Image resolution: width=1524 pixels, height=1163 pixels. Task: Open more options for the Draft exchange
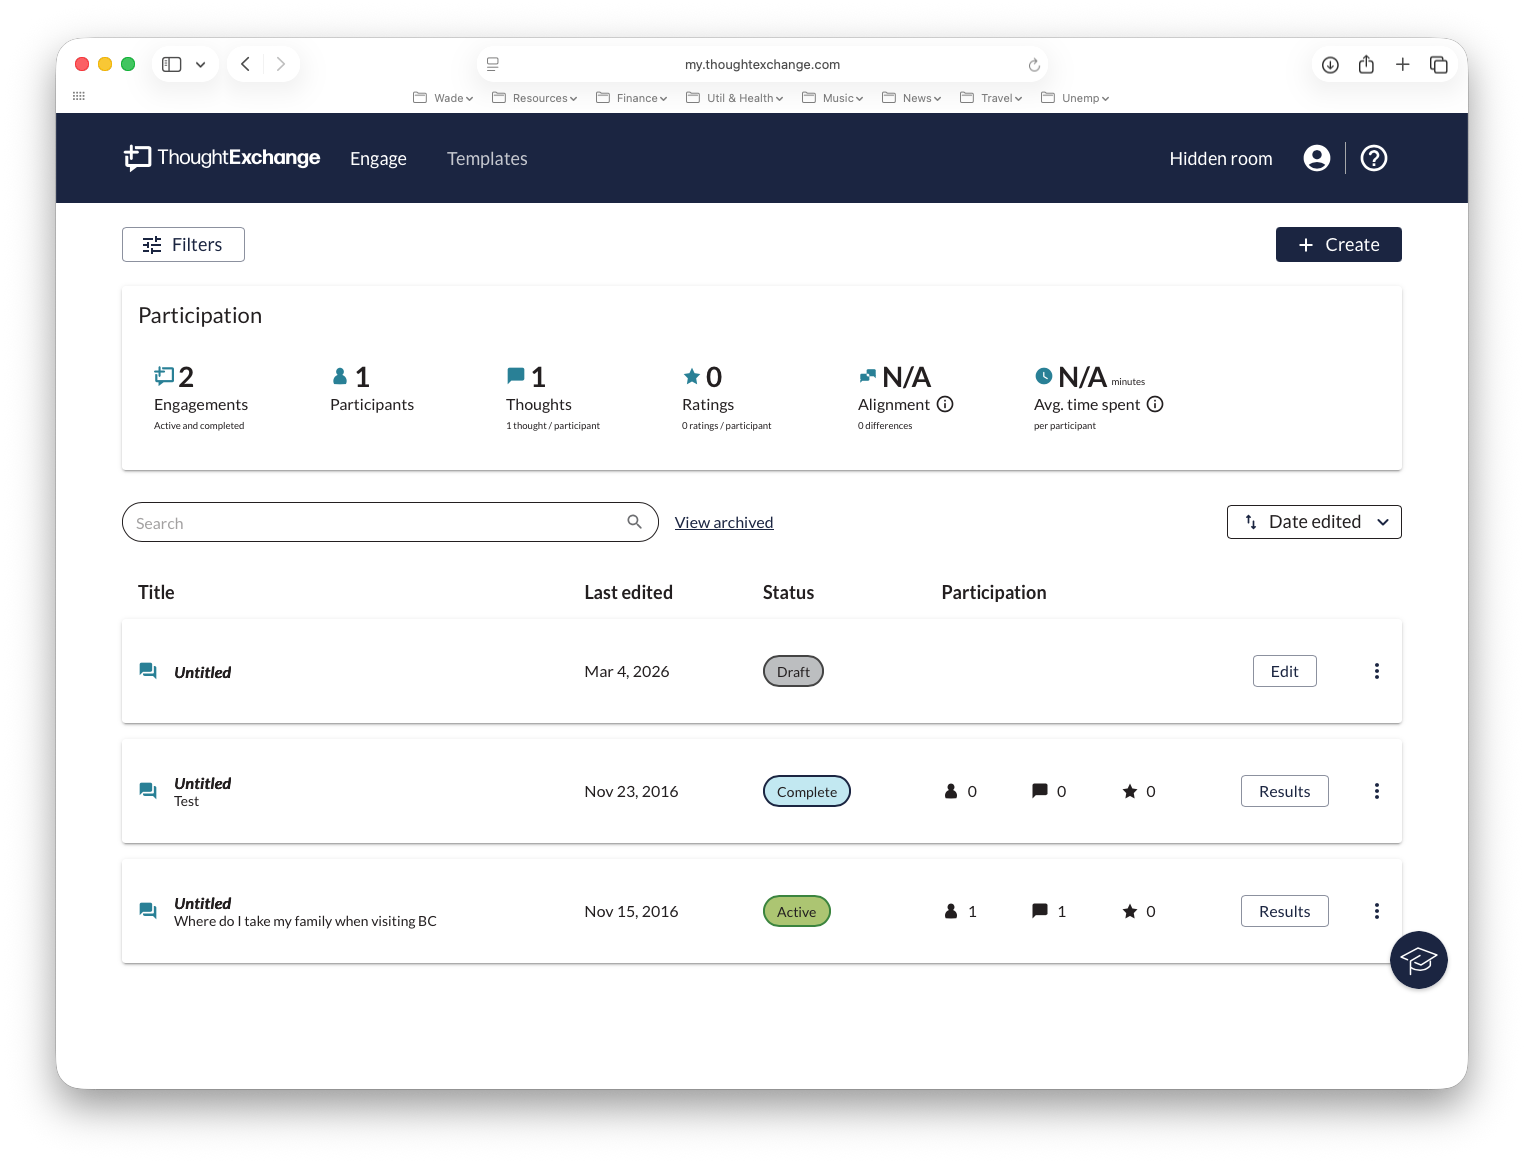pyautogui.click(x=1376, y=671)
